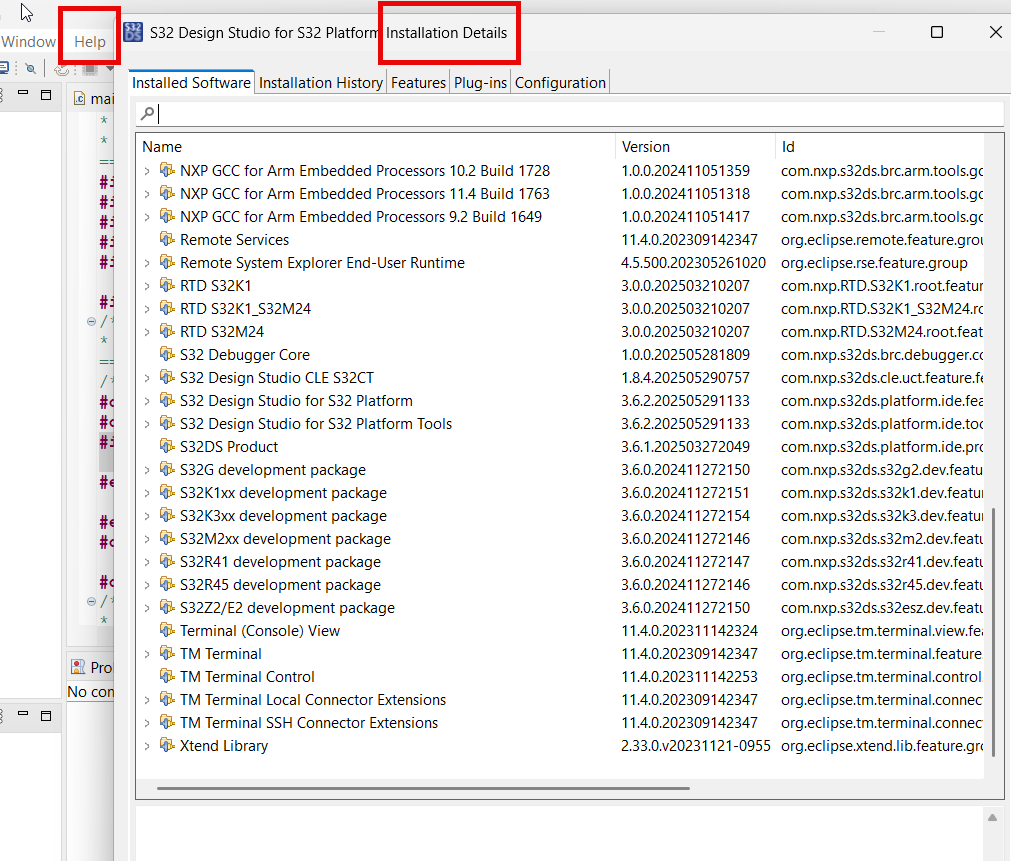Sort list by Id column header
The image size is (1011, 861).
[x=879, y=147]
